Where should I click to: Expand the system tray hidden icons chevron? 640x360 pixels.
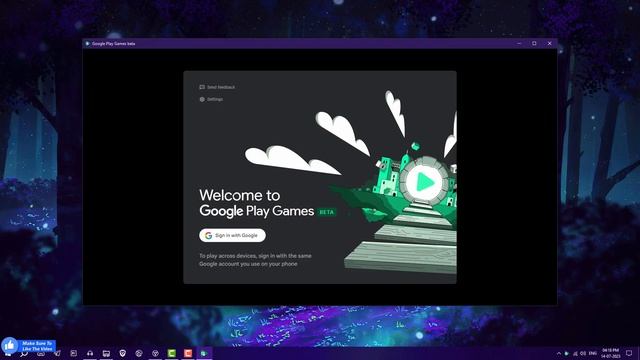pyautogui.click(x=559, y=353)
